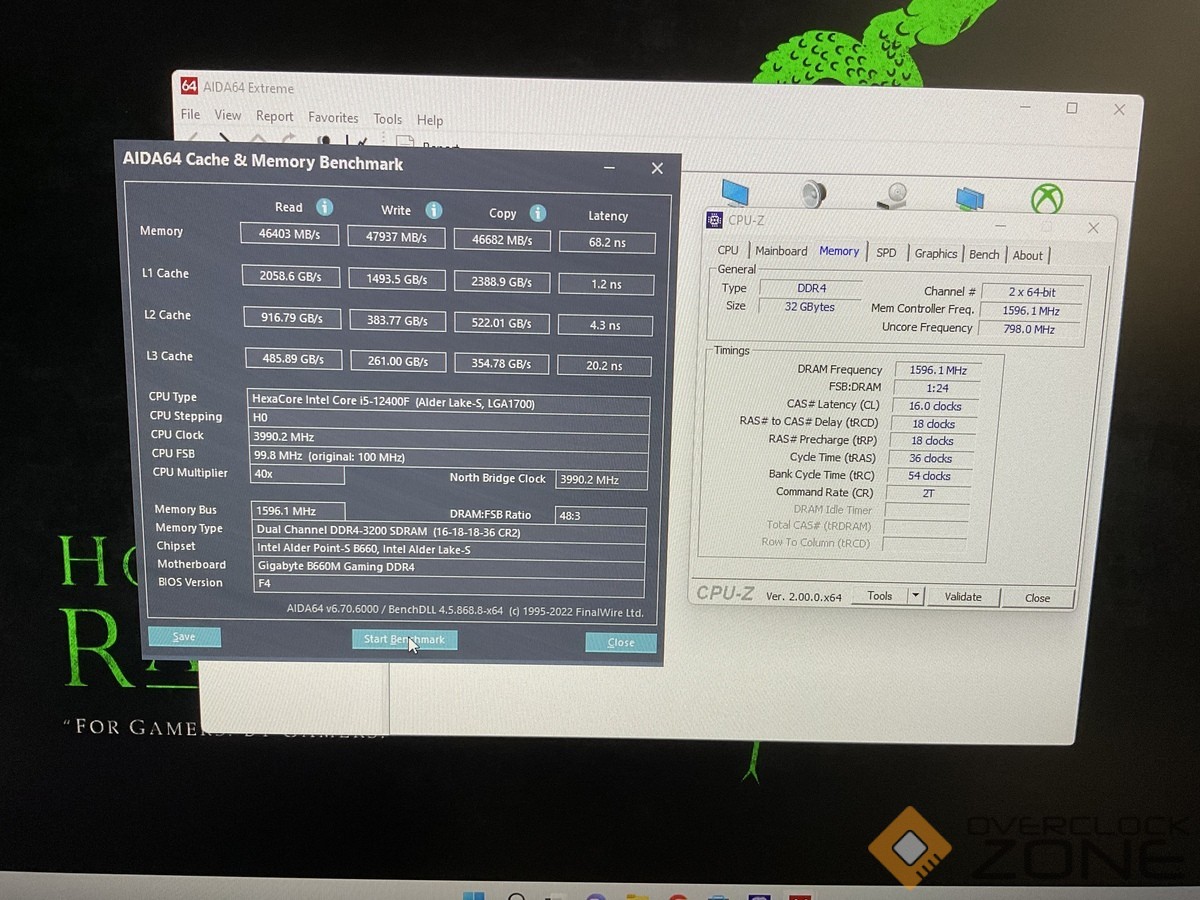Select the L3 Cache Write value 261.00 GB/s
The image size is (1200, 900).
(x=398, y=361)
